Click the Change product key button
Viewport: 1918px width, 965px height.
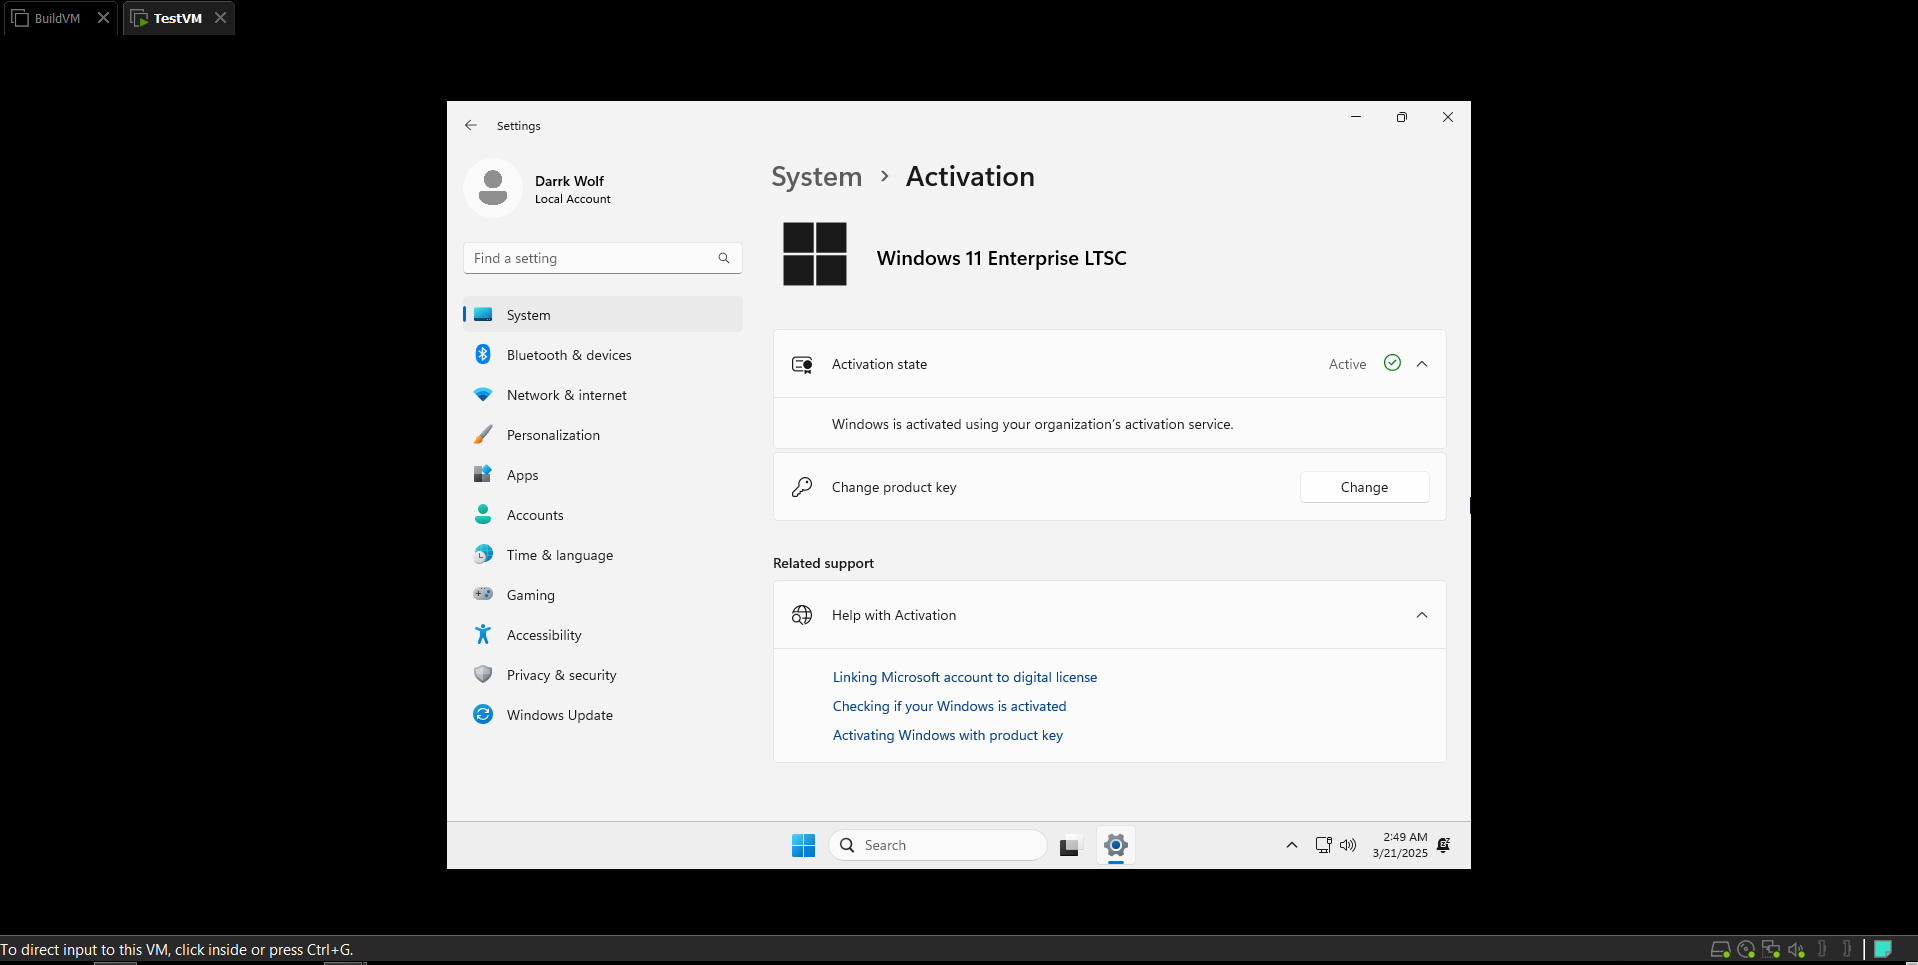point(1364,487)
